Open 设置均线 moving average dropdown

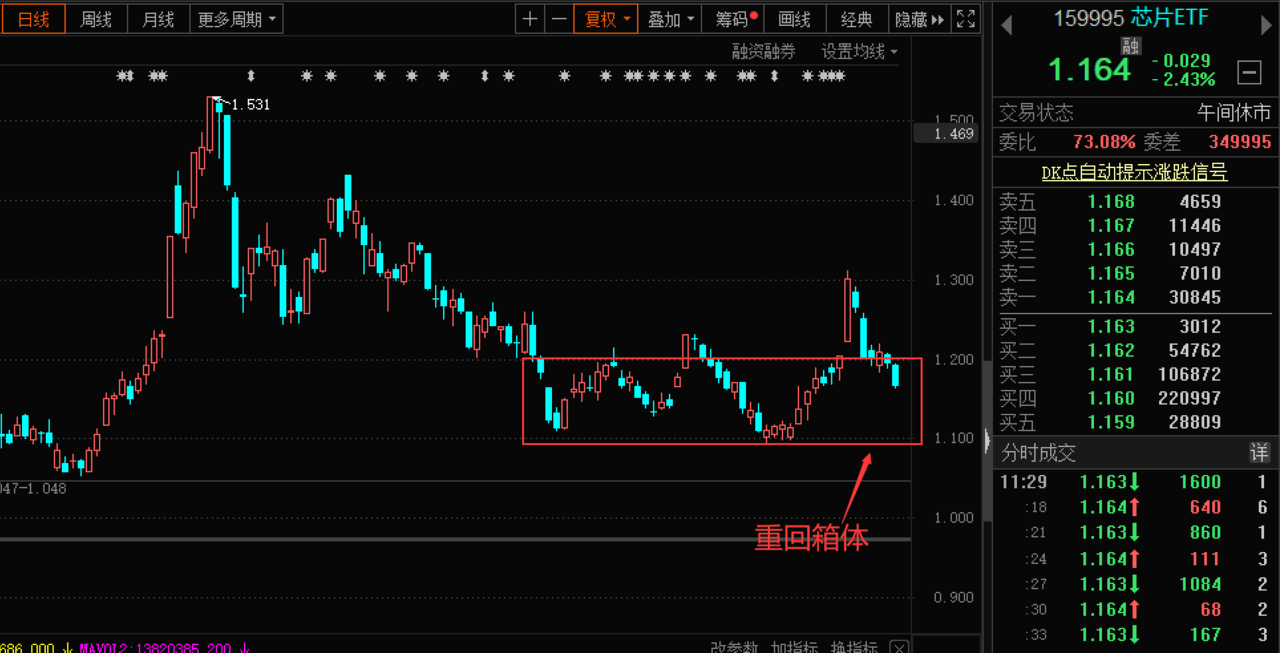click(x=859, y=52)
